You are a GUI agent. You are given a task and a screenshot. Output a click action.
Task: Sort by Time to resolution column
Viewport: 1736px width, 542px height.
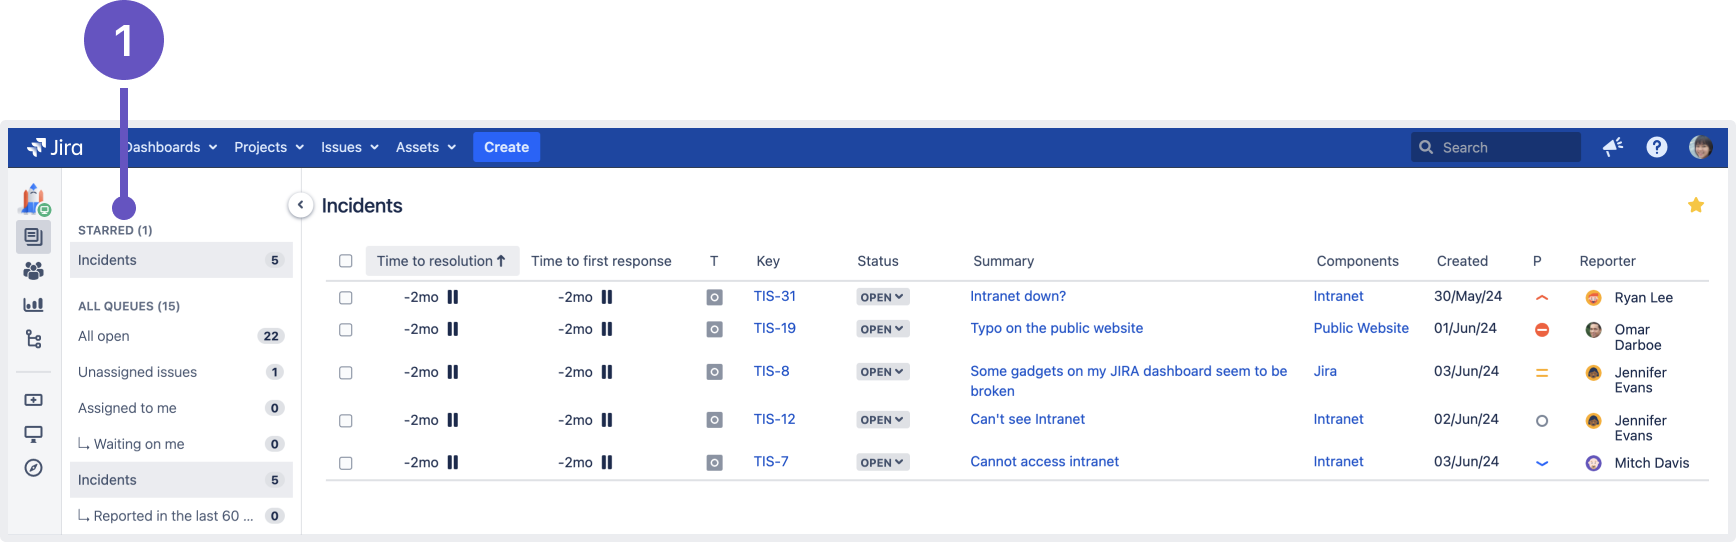(441, 261)
